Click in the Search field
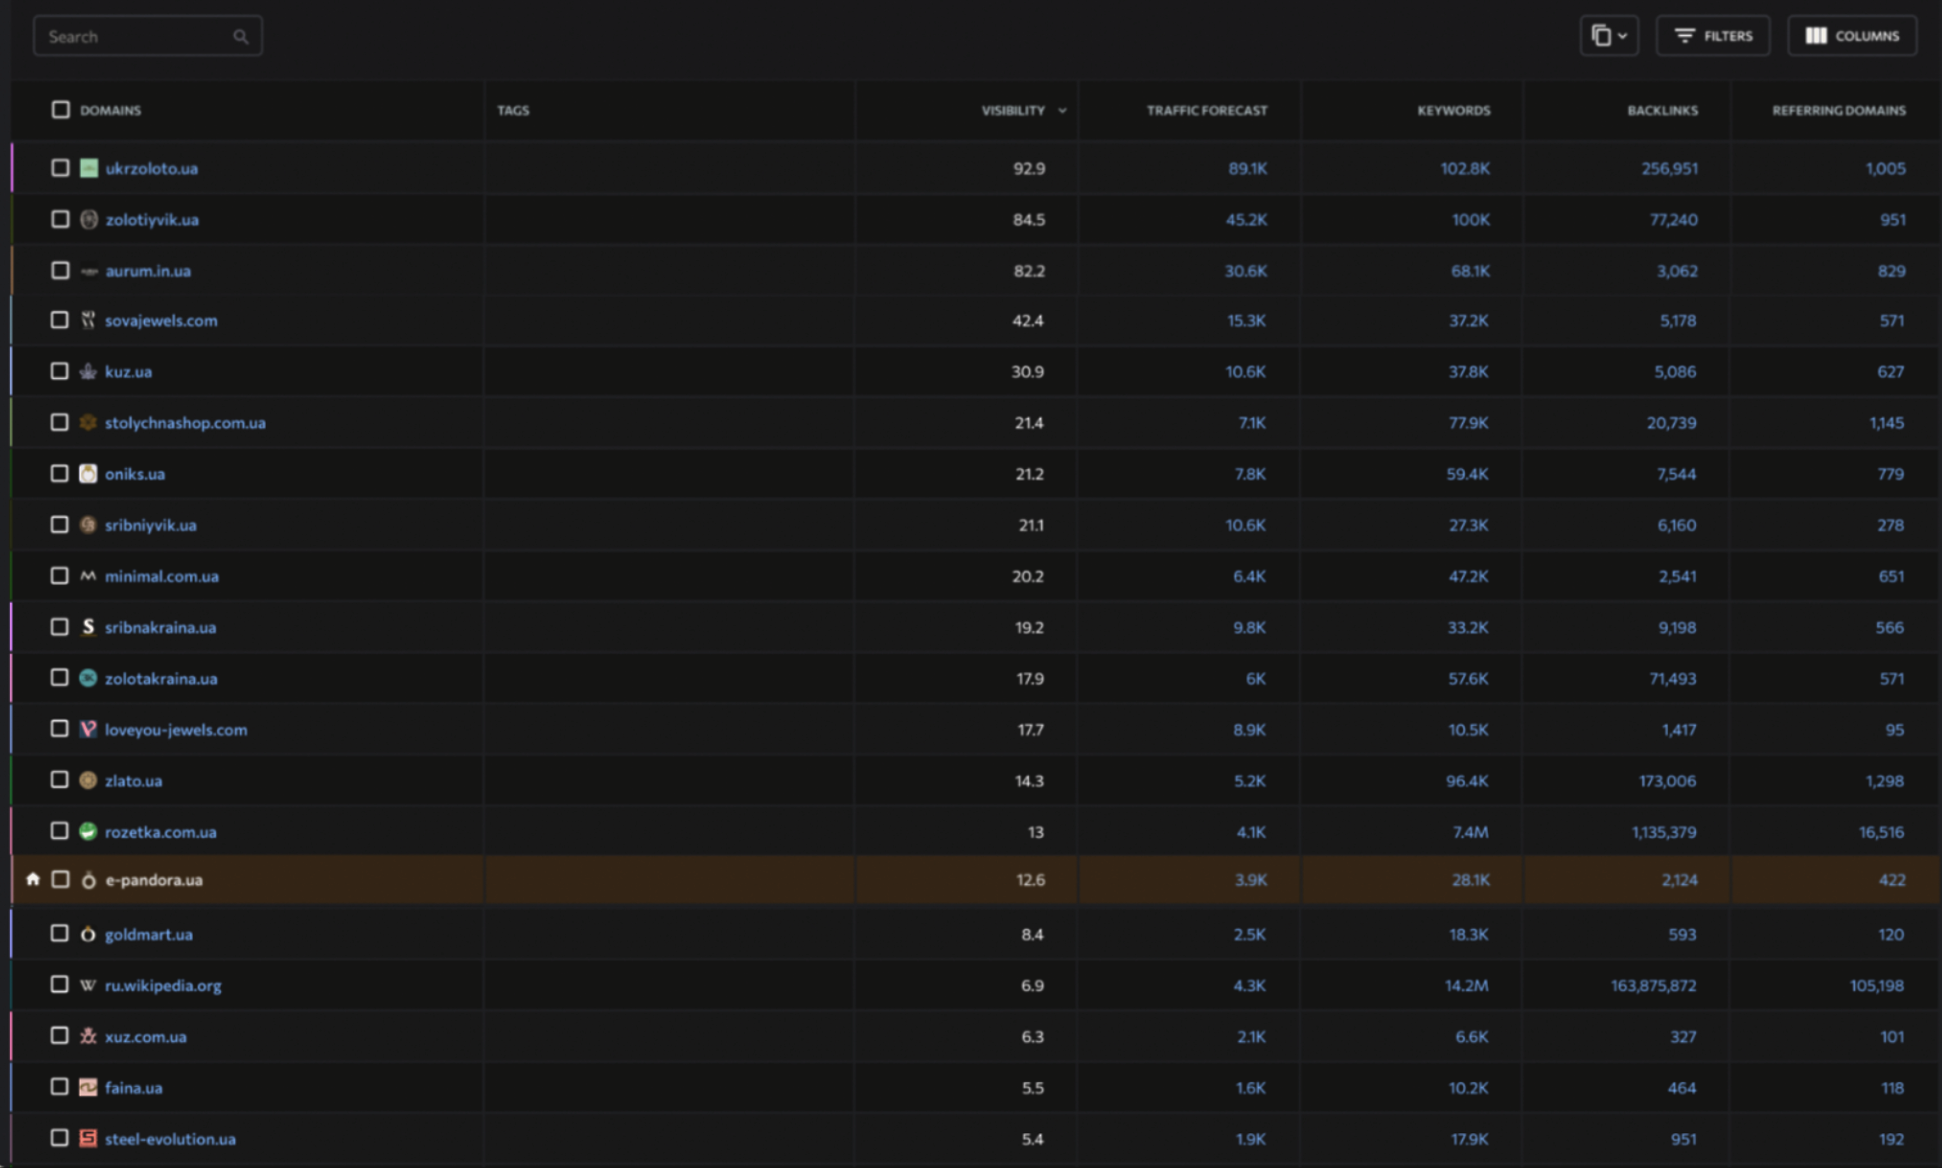1942x1168 pixels. click(148, 36)
